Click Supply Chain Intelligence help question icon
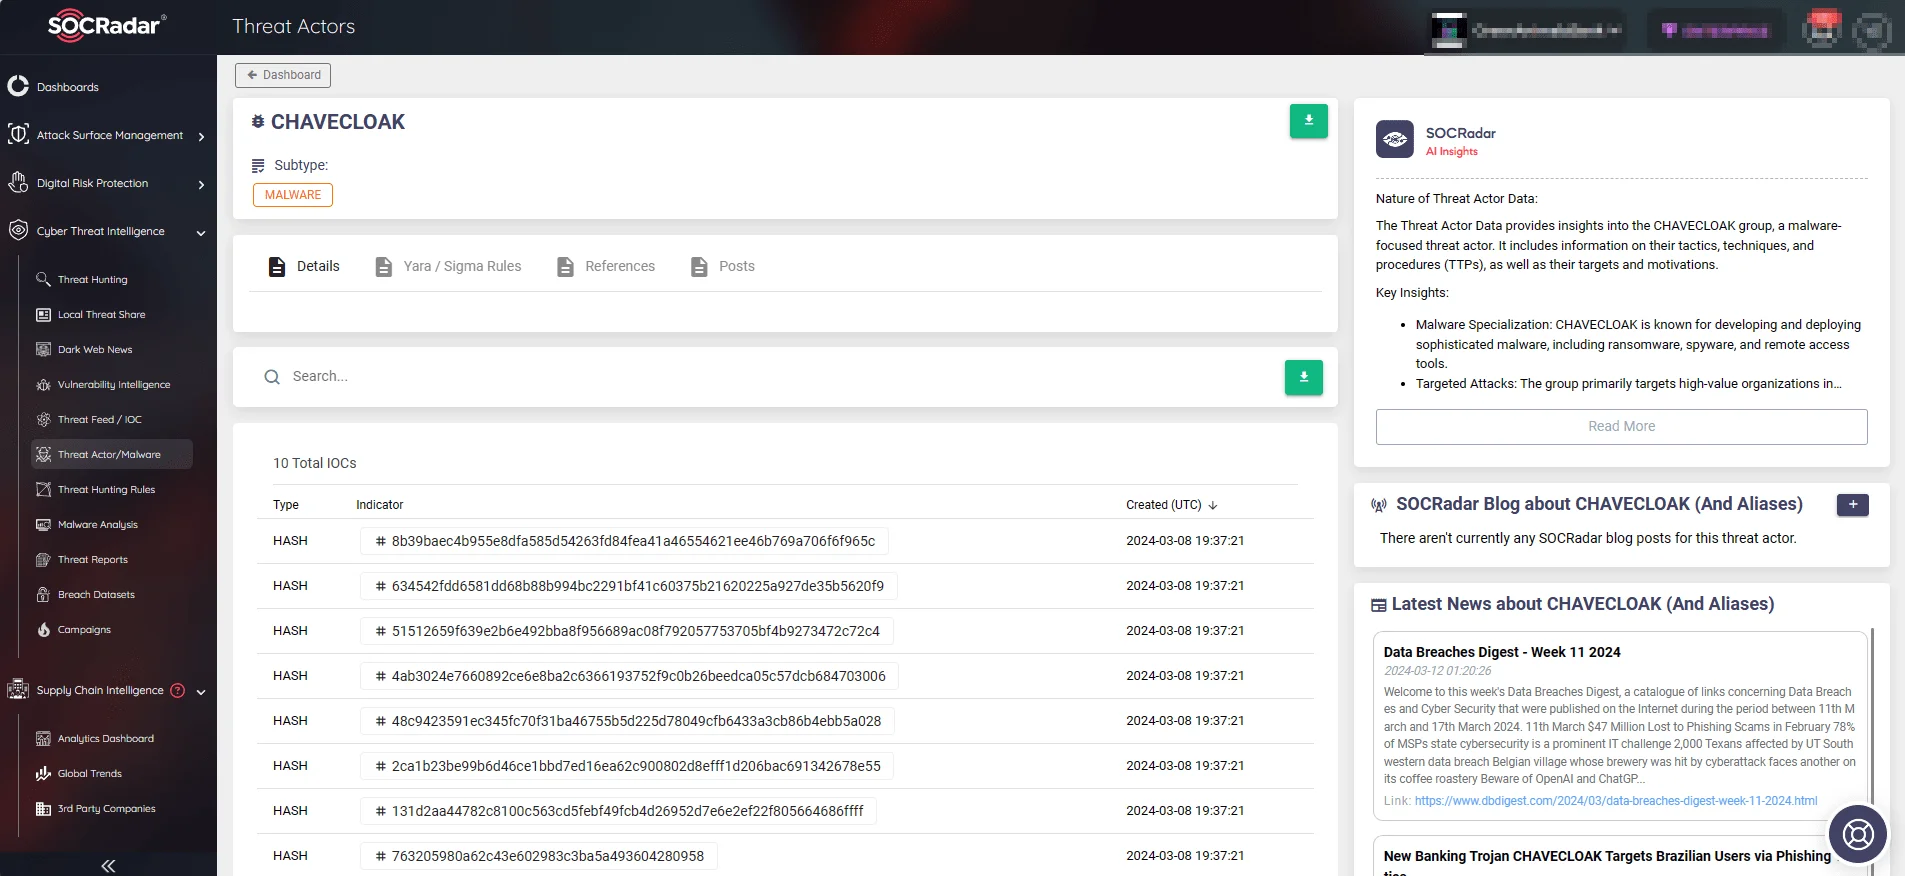Image resolution: width=1905 pixels, height=876 pixels. [x=178, y=690]
